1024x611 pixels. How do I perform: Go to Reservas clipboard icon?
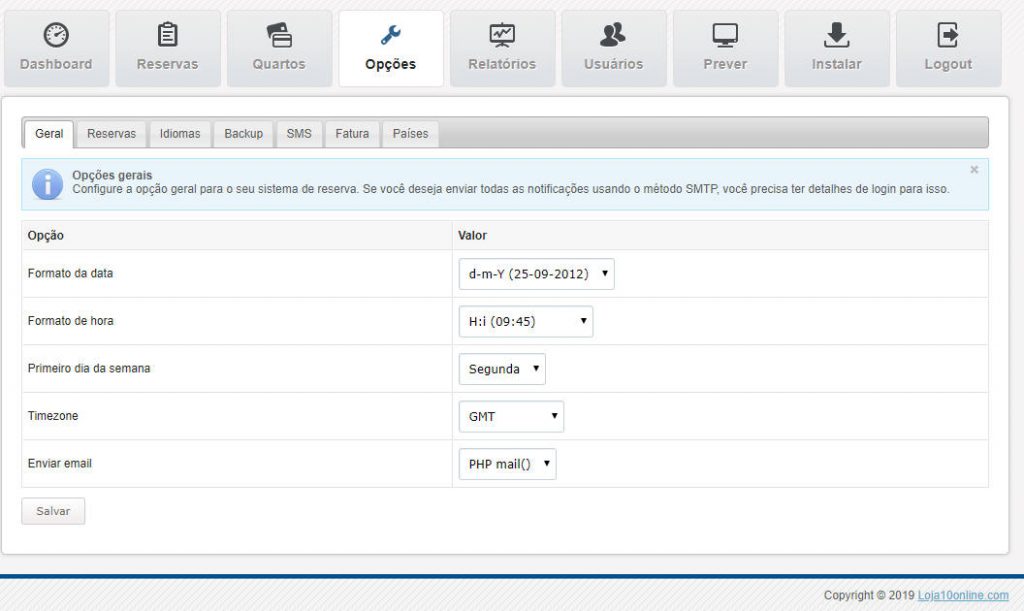(168, 36)
